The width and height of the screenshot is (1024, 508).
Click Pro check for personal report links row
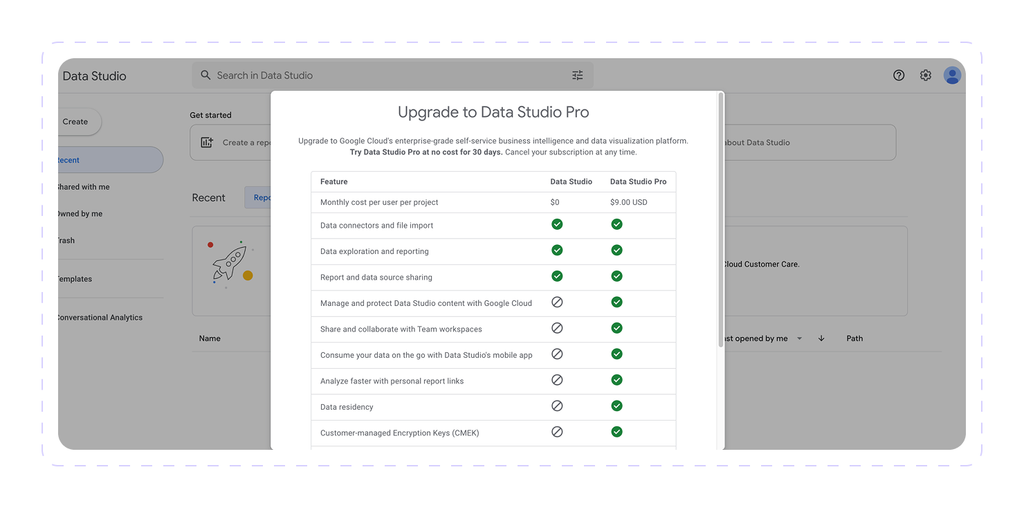click(x=616, y=379)
